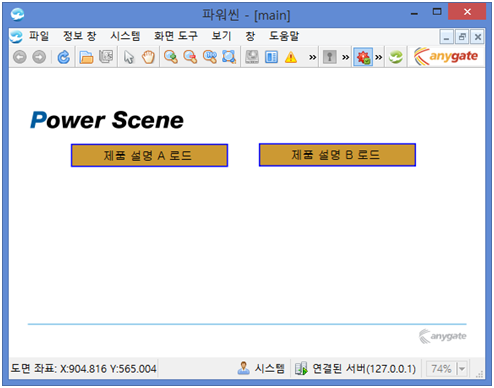Open the 화면 도구 menu
Image resolution: width=494 pixels, height=388 pixels.
coord(176,36)
